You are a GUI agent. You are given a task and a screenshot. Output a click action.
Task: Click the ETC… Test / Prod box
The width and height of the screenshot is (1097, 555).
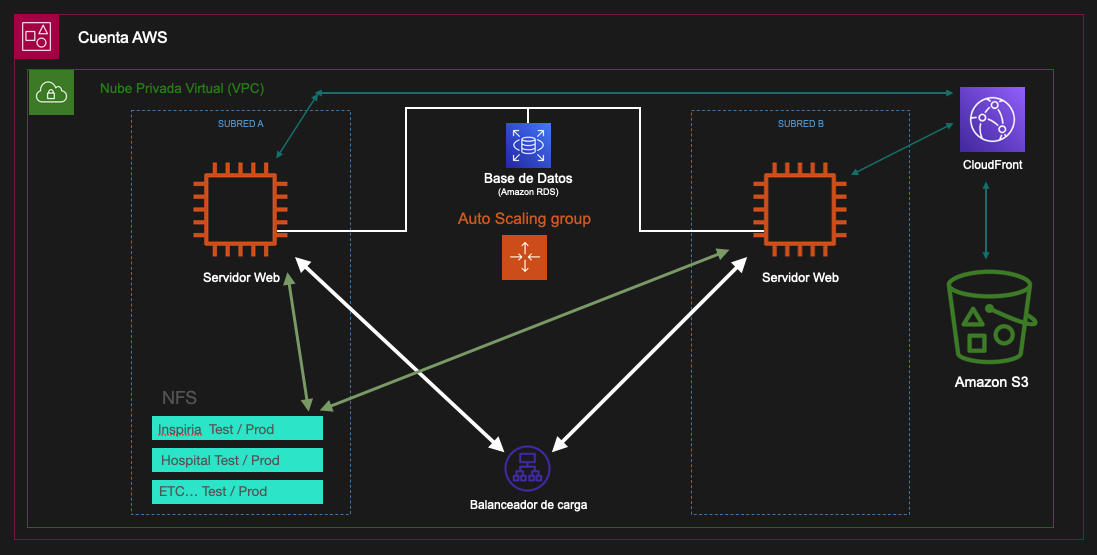tap(238, 491)
